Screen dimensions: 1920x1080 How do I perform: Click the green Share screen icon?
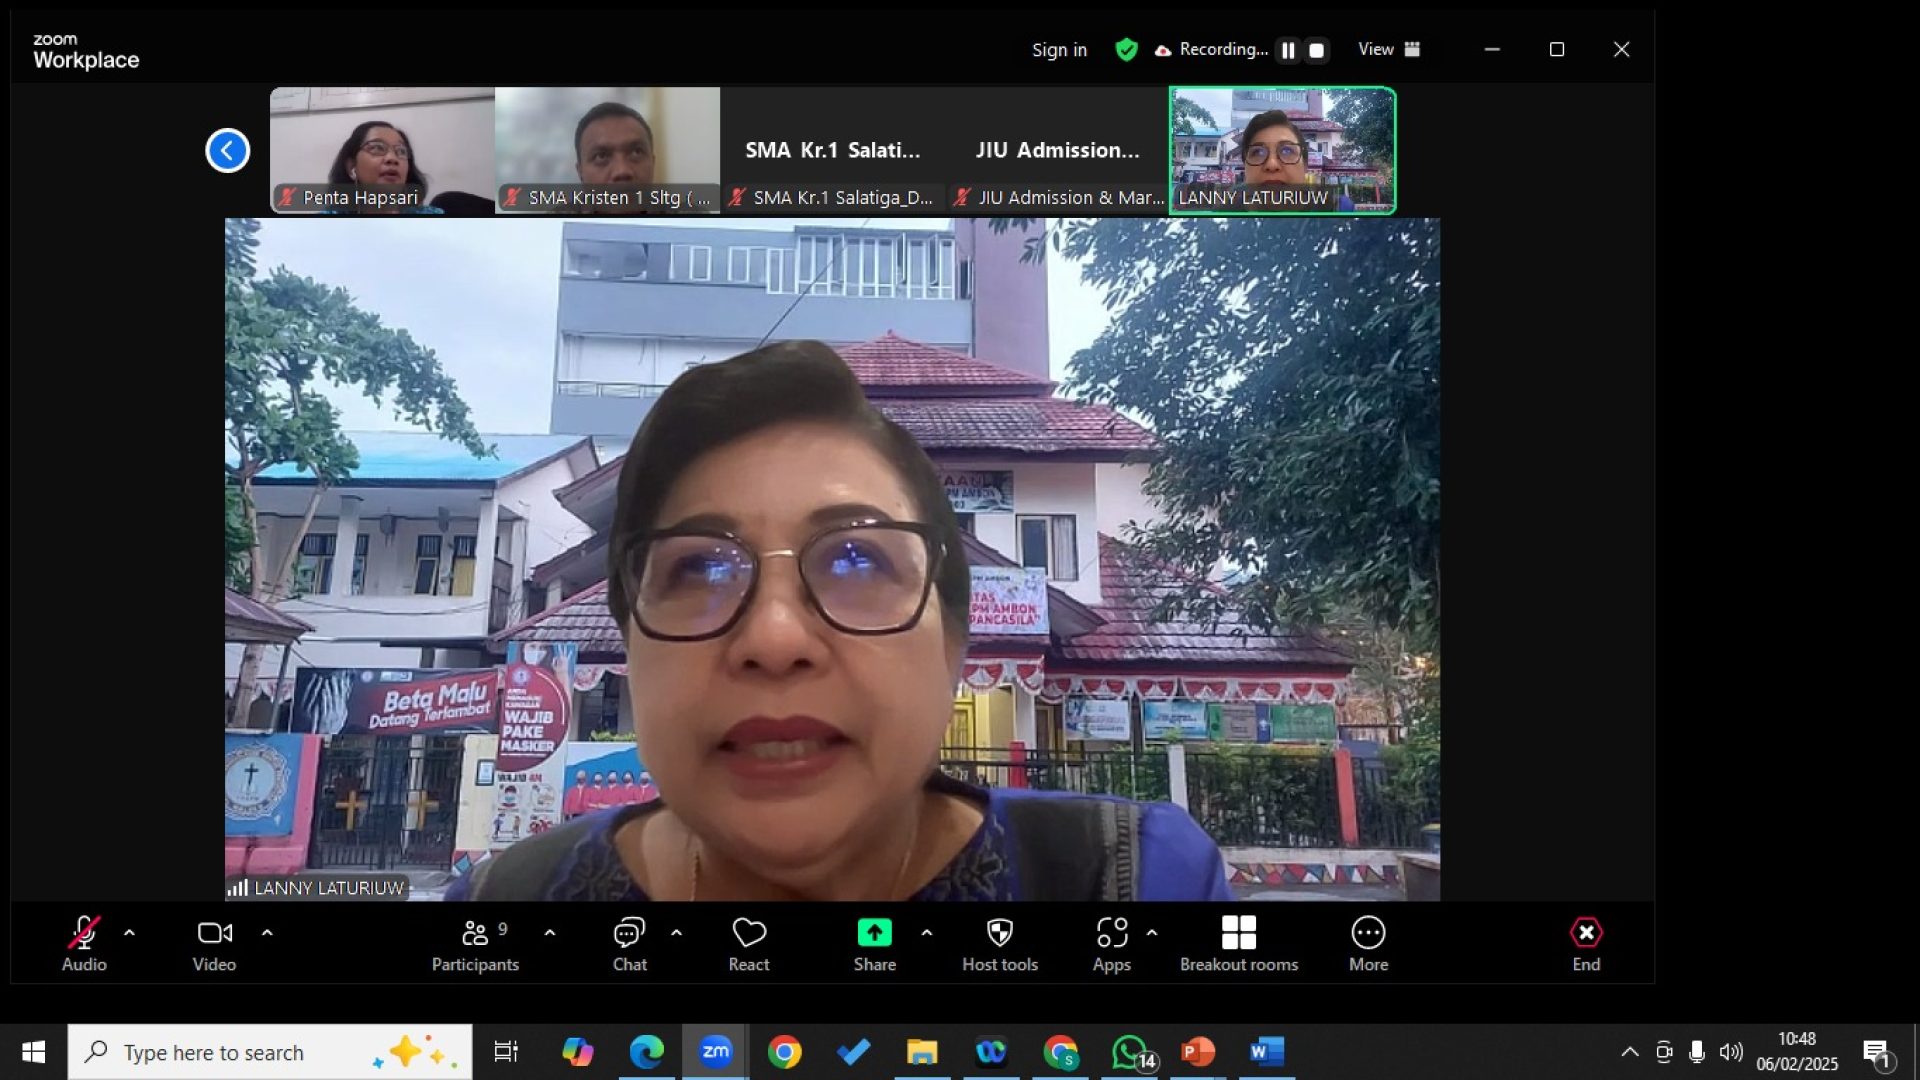874,933
